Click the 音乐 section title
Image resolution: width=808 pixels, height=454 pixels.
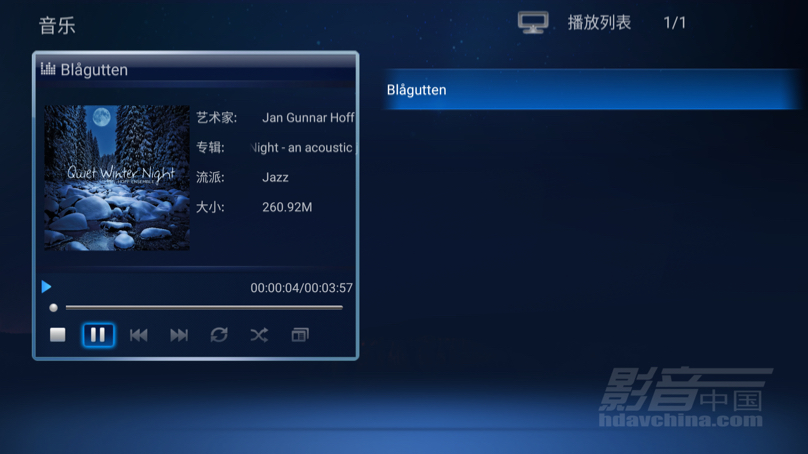pos(57,25)
